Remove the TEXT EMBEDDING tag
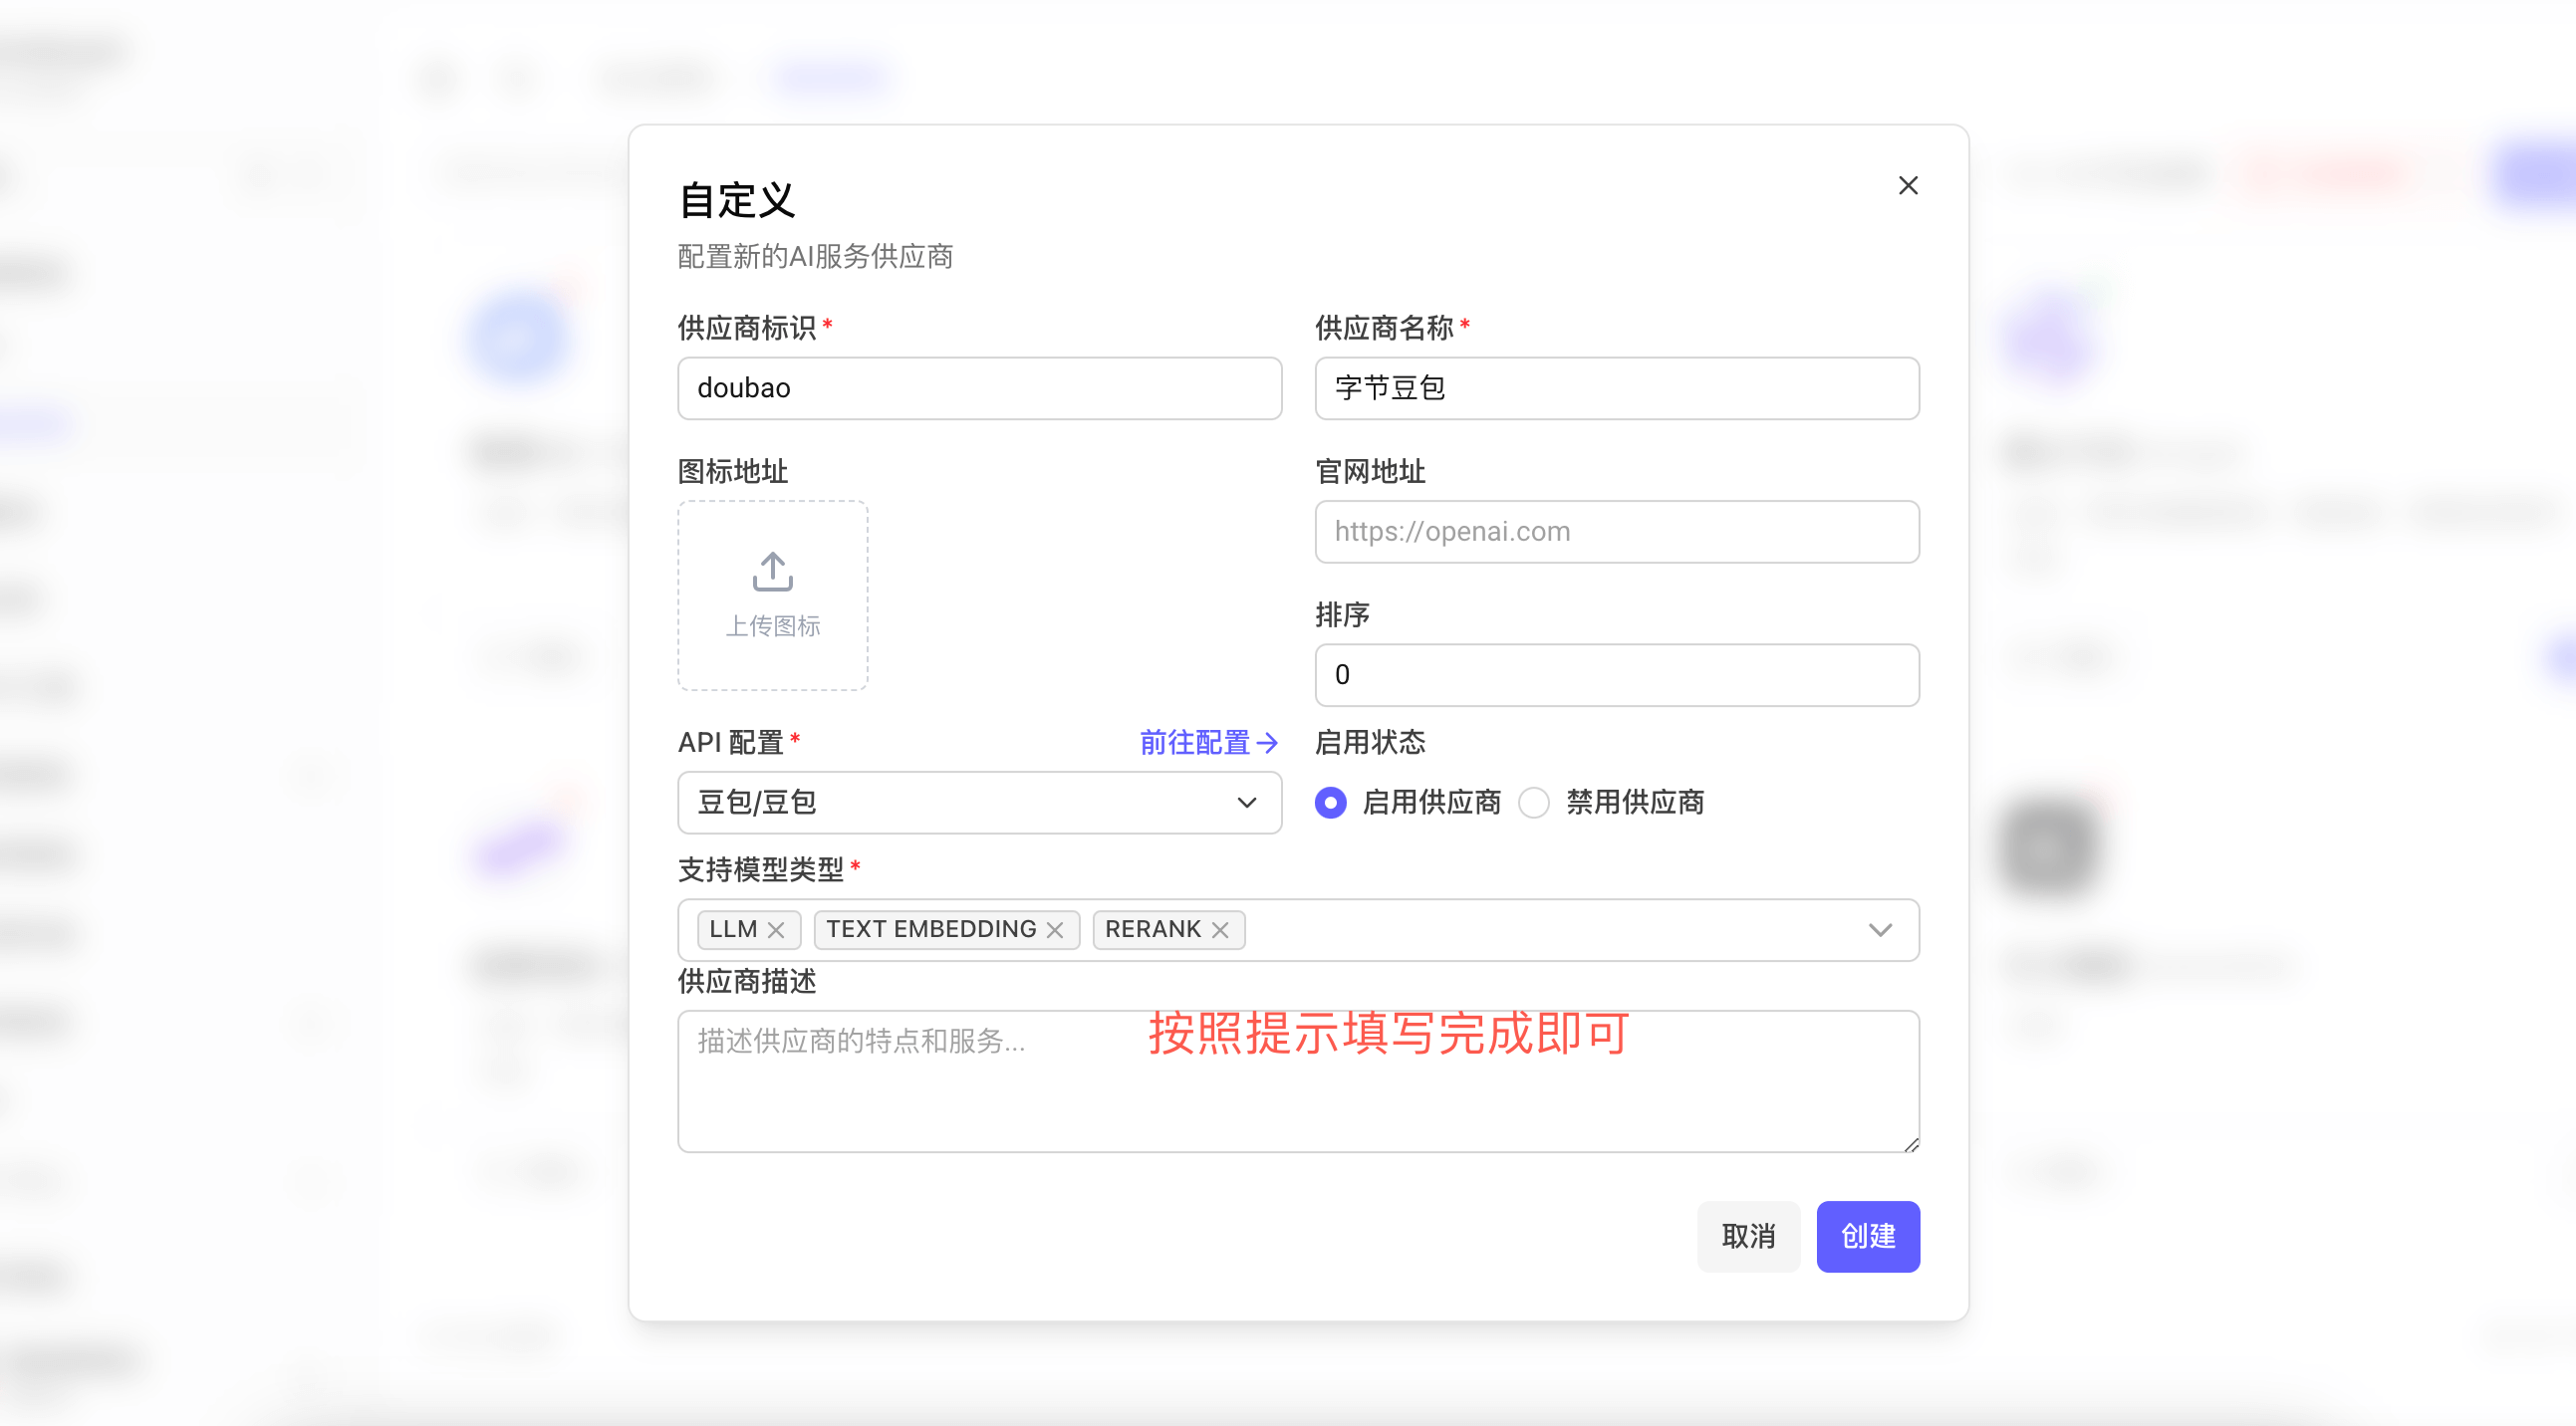This screenshot has height=1426, width=2576. pos(1054,930)
